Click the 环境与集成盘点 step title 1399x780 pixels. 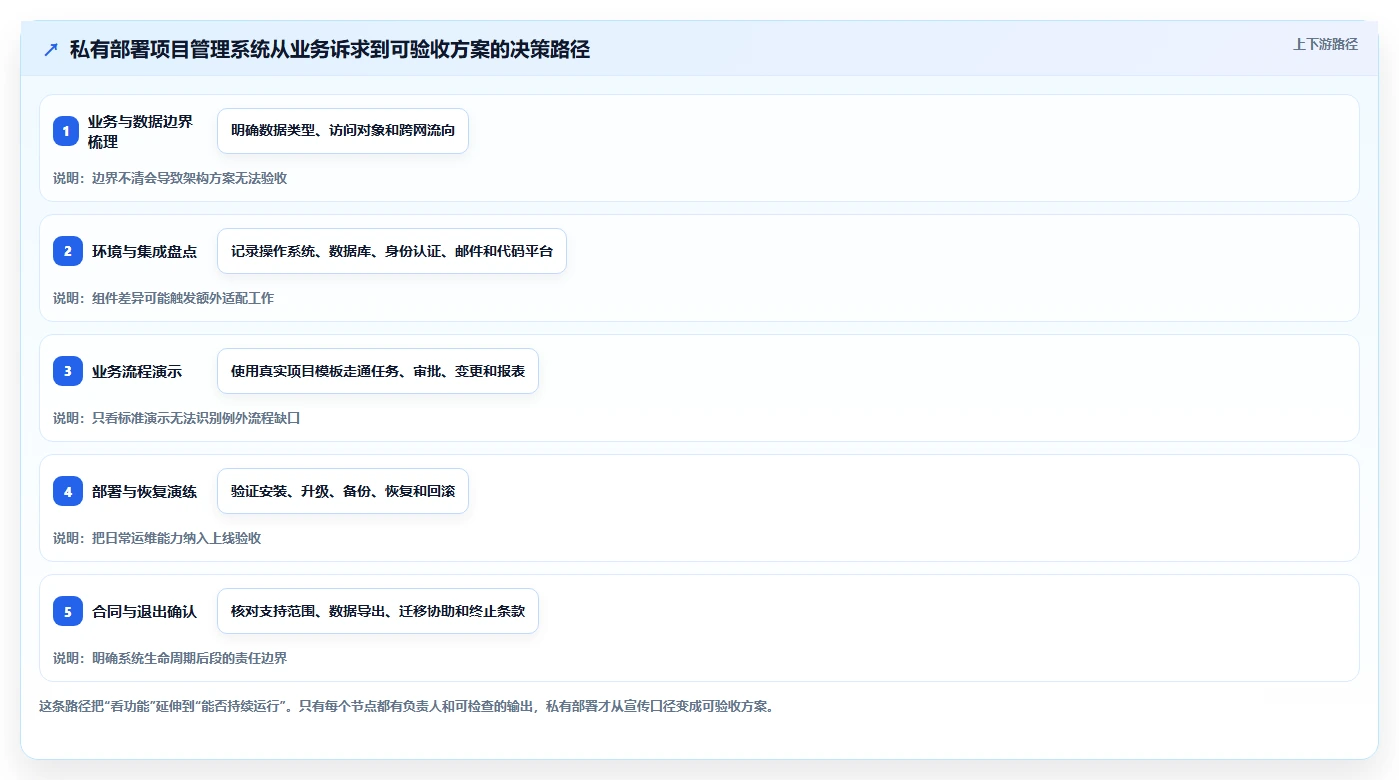click(144, 251)
